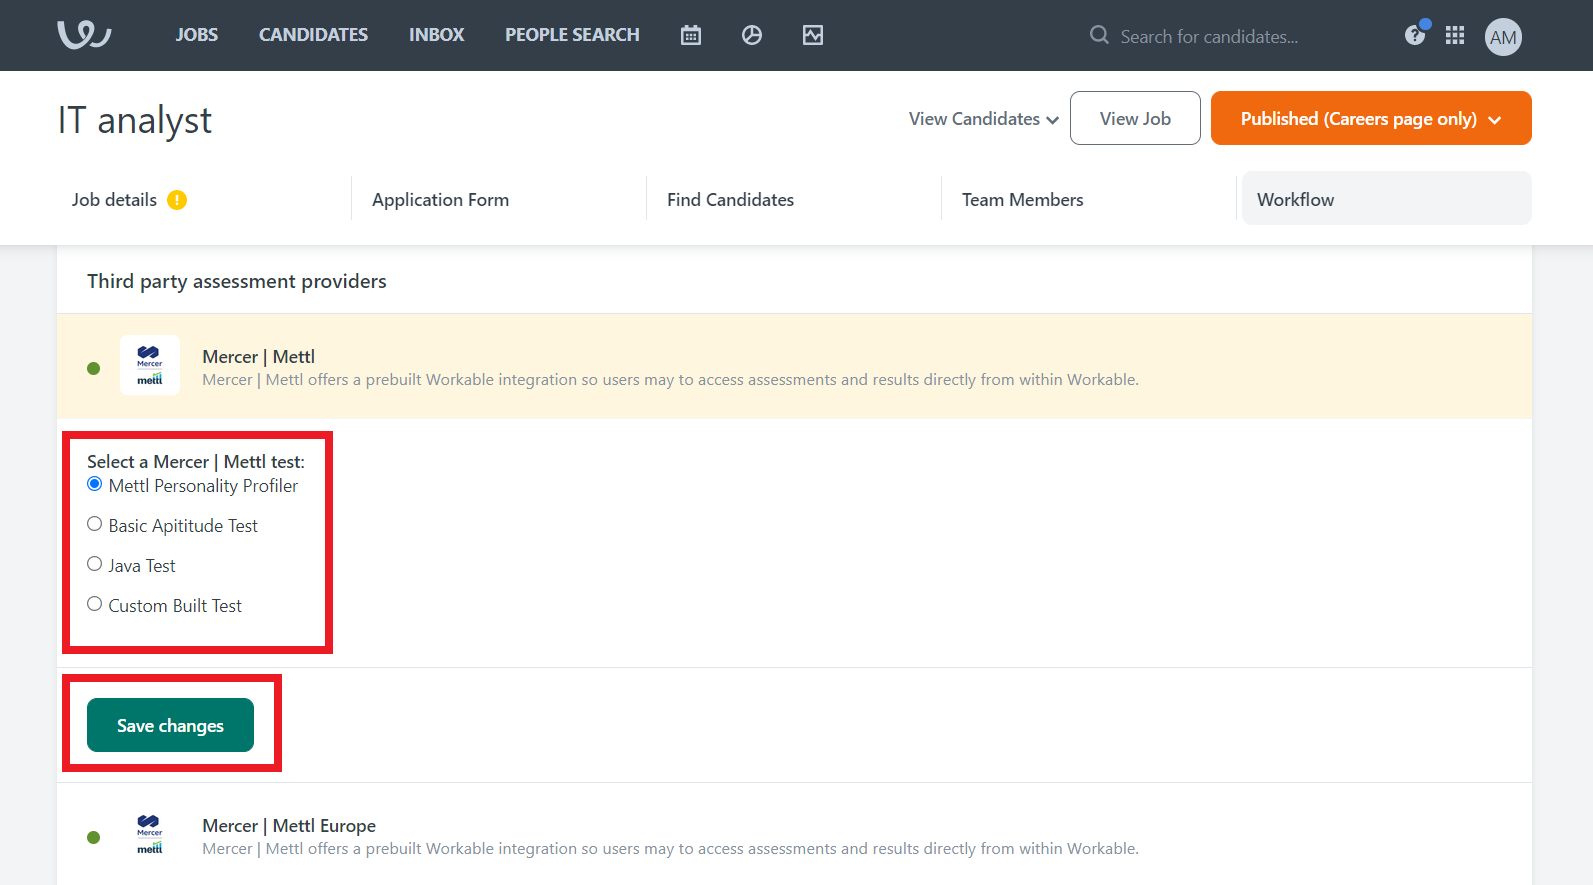
Task: Open the analytics image chart icon
Action: point(813,35)
